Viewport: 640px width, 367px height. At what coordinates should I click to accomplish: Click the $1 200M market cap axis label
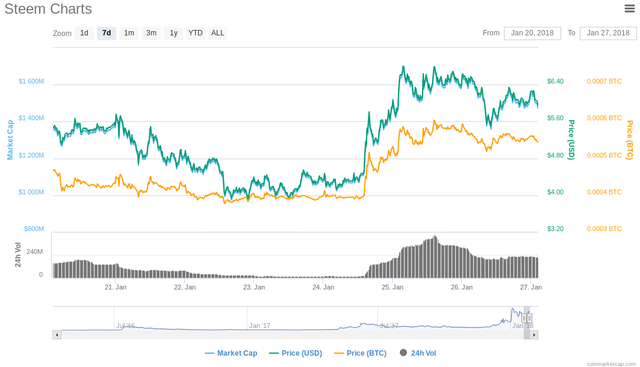coord(31,156)
